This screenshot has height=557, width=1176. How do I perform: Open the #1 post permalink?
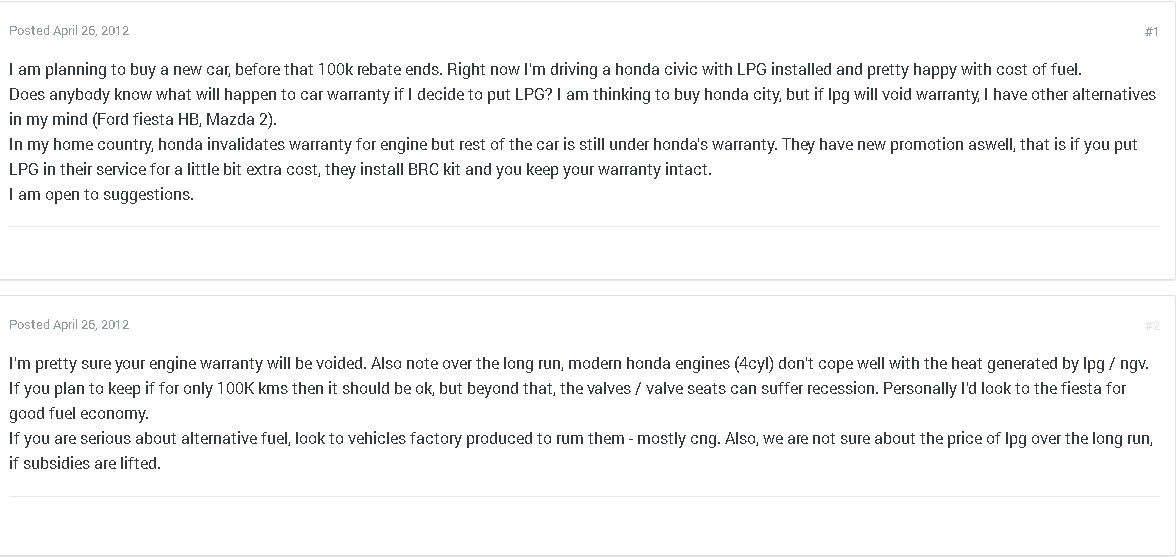(1151, 32)
